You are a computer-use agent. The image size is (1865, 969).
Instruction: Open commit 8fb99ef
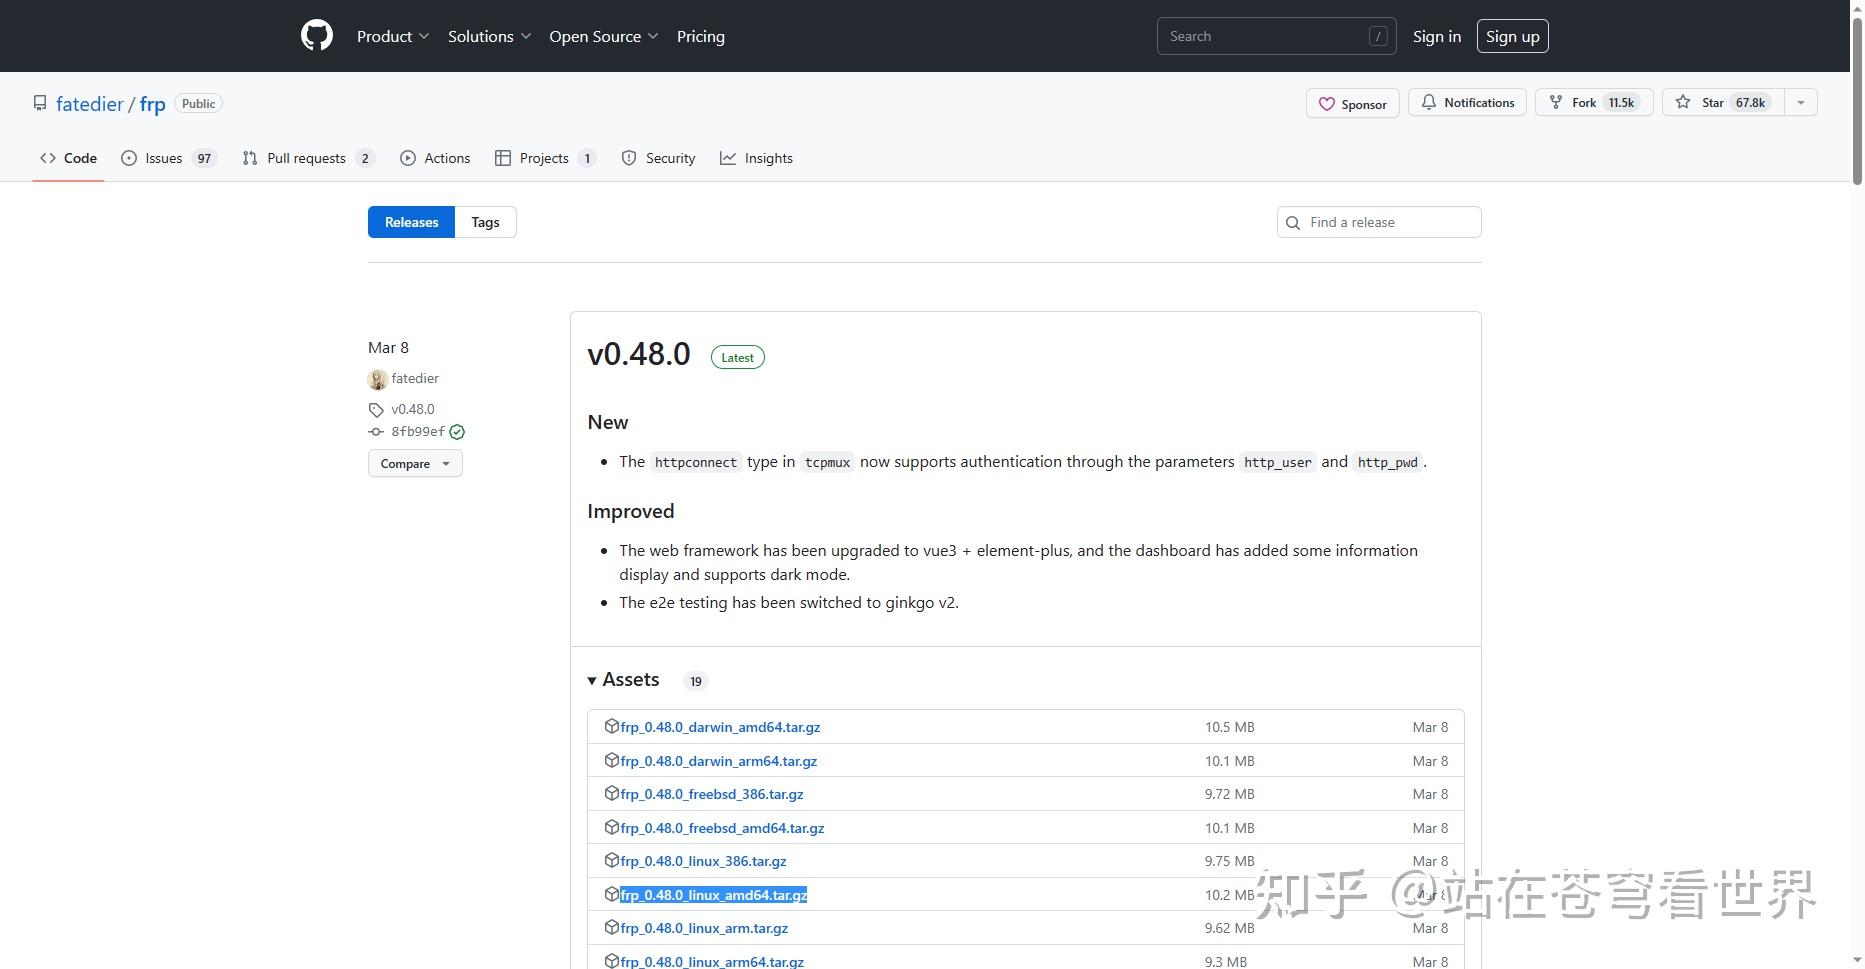[418, 432]
